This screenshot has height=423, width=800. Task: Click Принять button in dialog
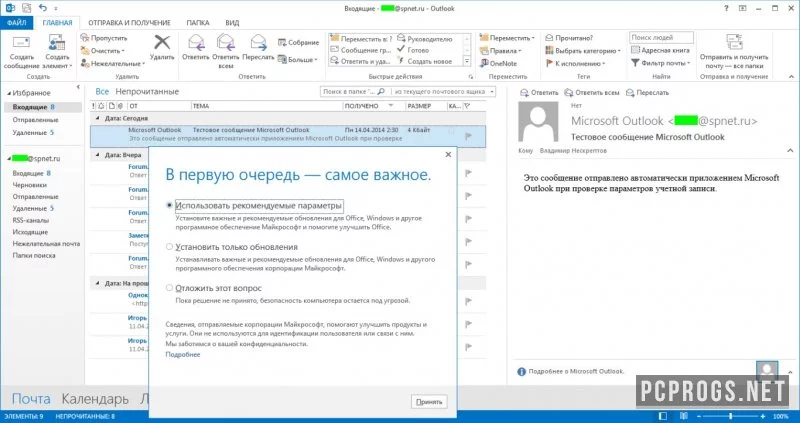click(429, 402)
